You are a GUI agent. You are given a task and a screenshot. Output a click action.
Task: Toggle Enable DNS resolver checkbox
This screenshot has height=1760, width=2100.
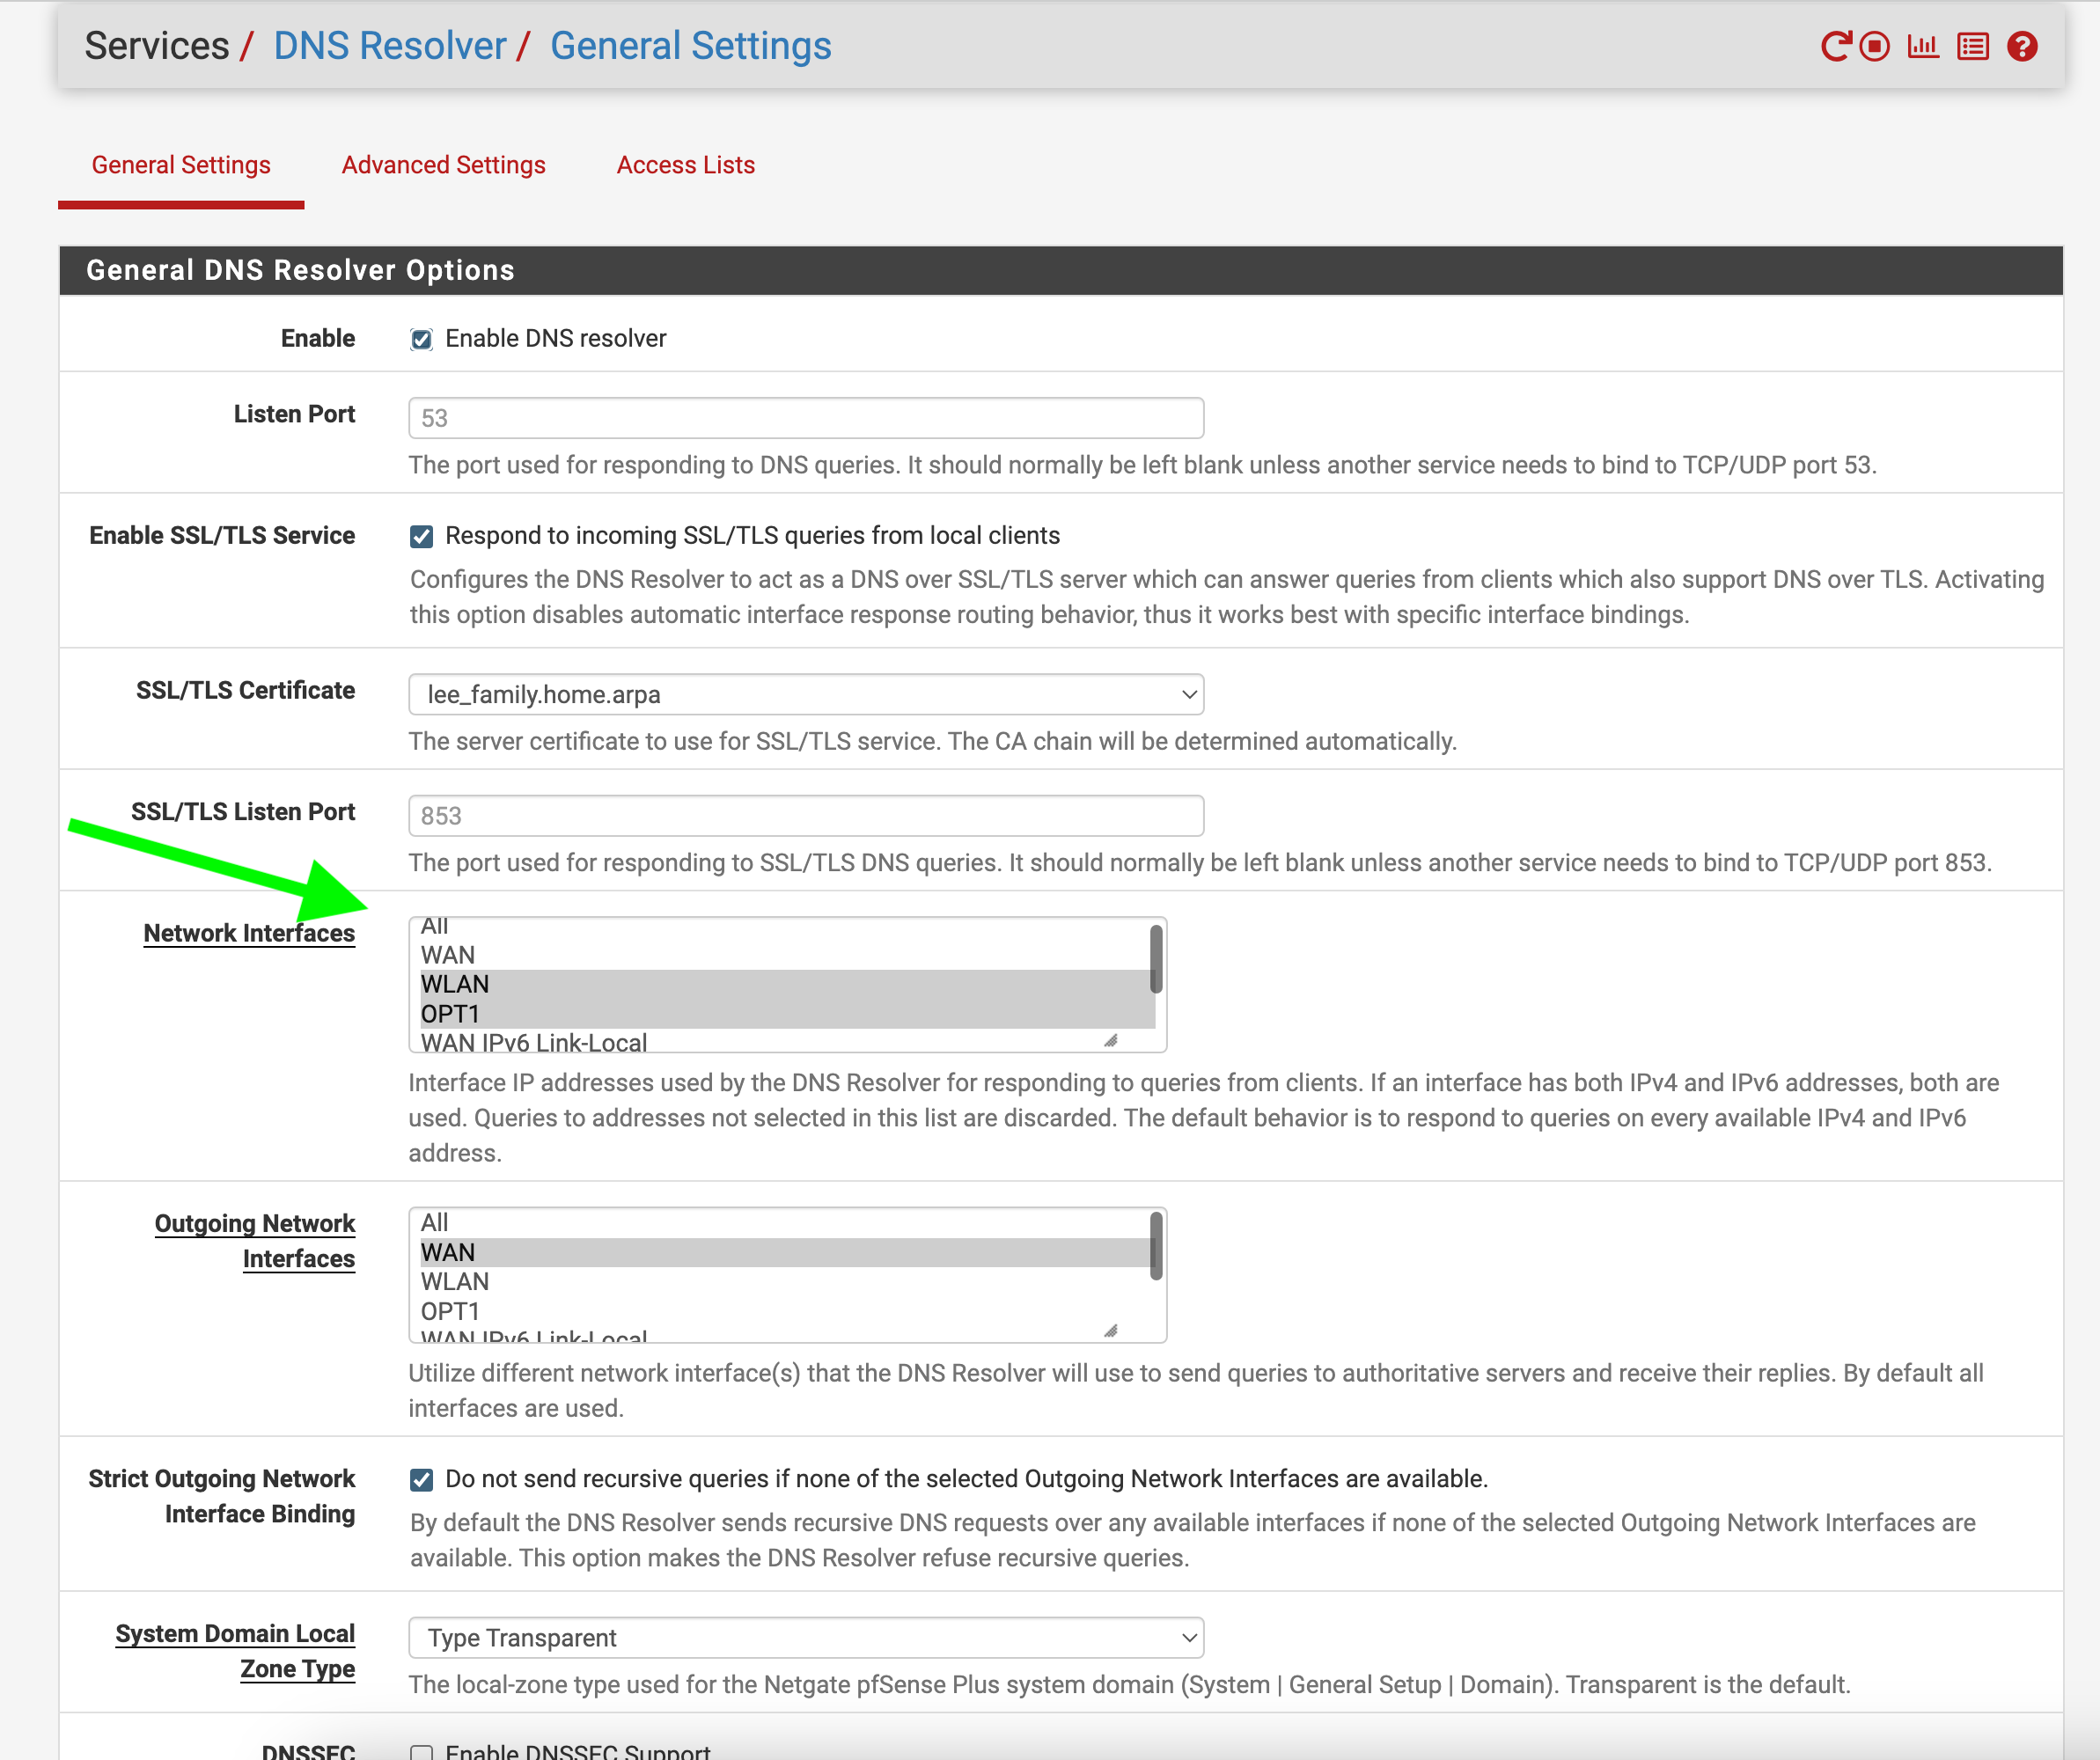click(421, 339)
